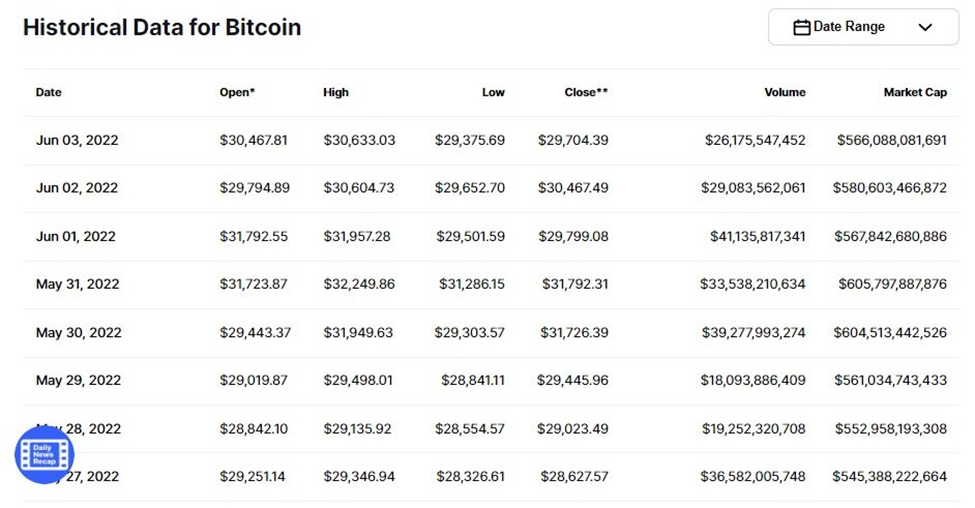Click the Volume column header
Image resolution: width=975 pixels, height=508 pixels.
pos(785,93)
